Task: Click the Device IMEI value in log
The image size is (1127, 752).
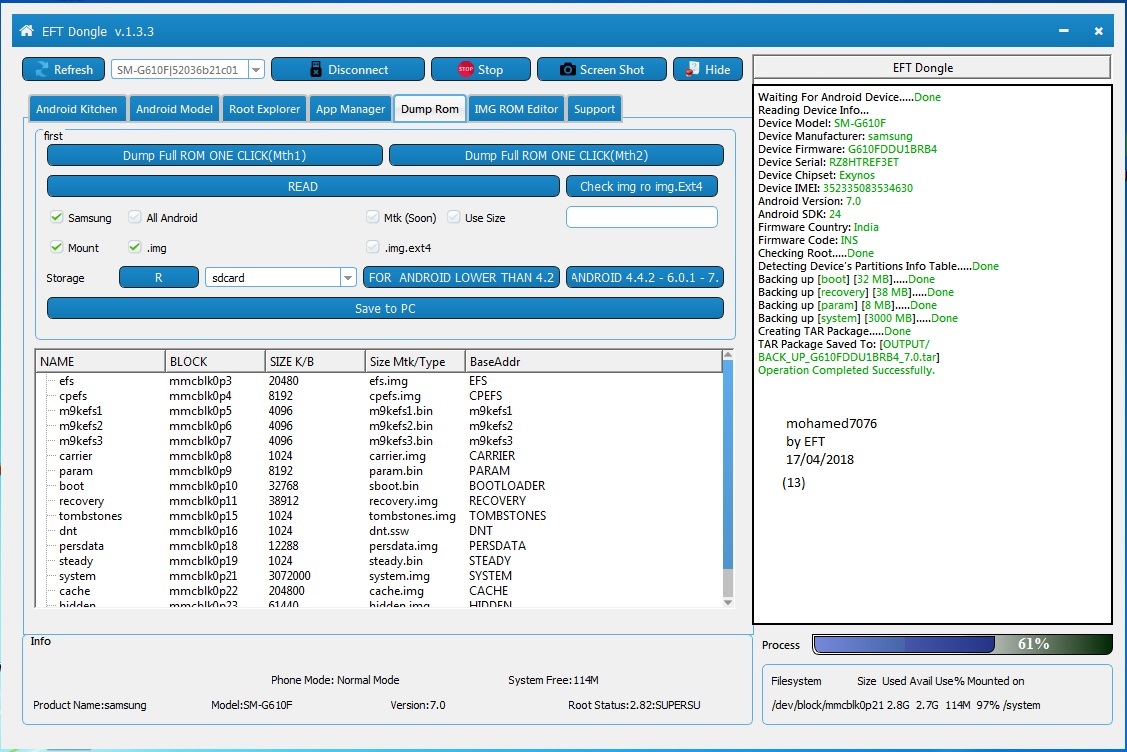Action: tap(868, 188)
